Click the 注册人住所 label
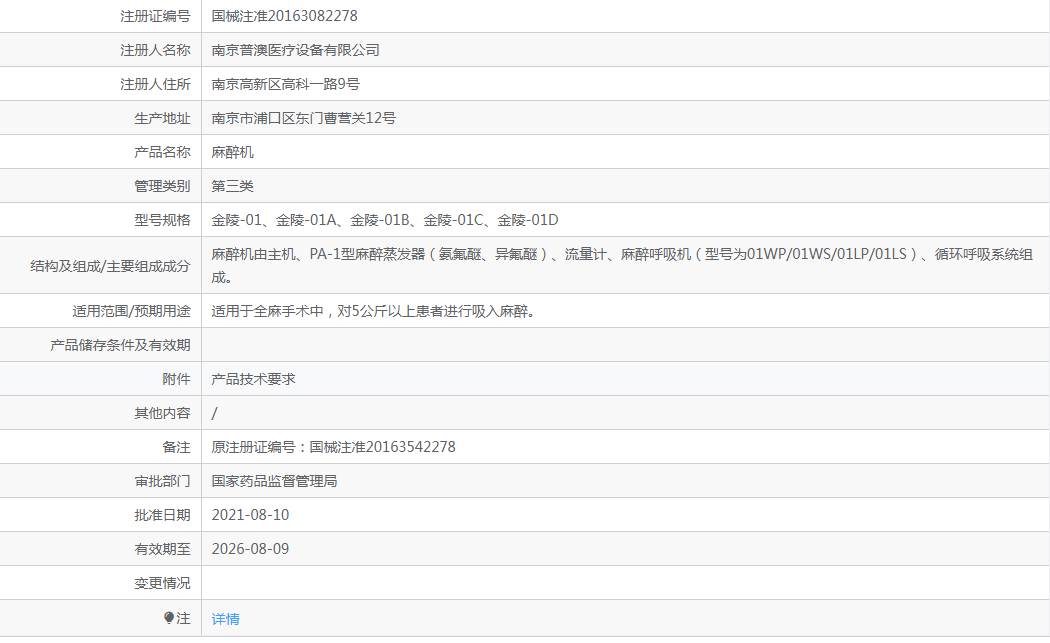Image resolution: width=1050 pixels, height=643 pixels. (155, 84)
